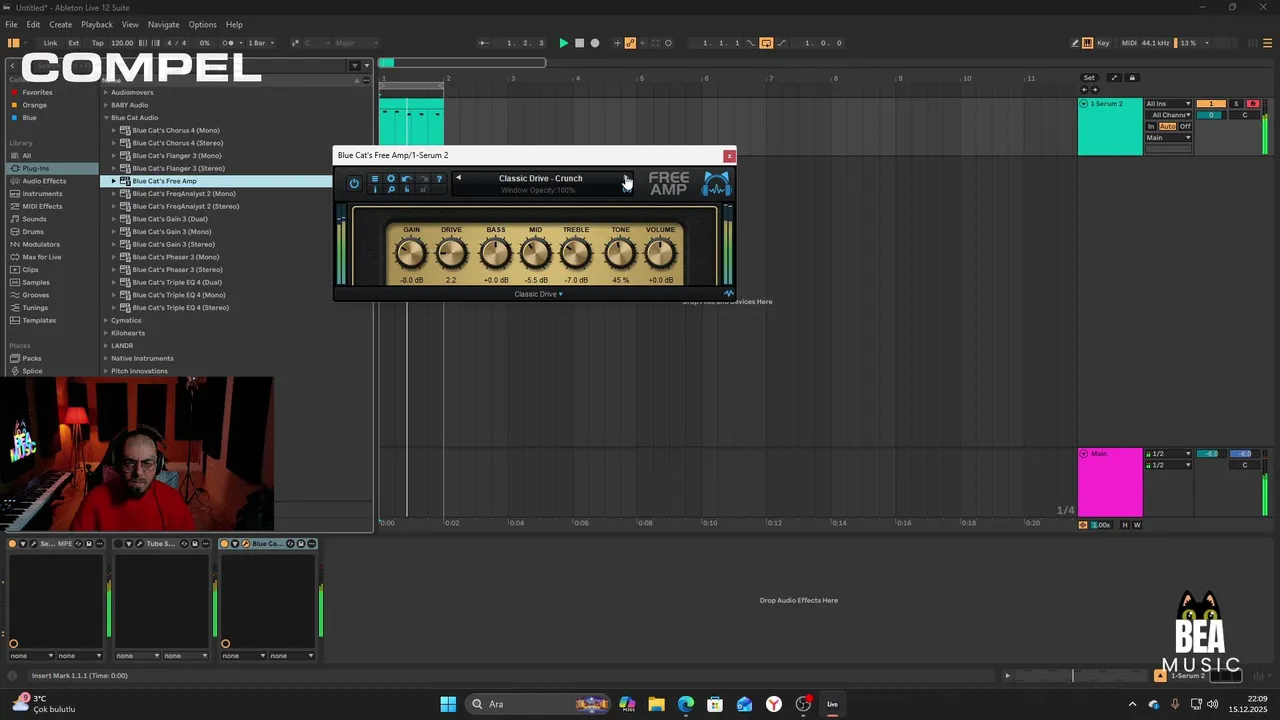Expand the Native Instruments folder
This screenshot has height=720, width=1280.
tap(106, 358)
